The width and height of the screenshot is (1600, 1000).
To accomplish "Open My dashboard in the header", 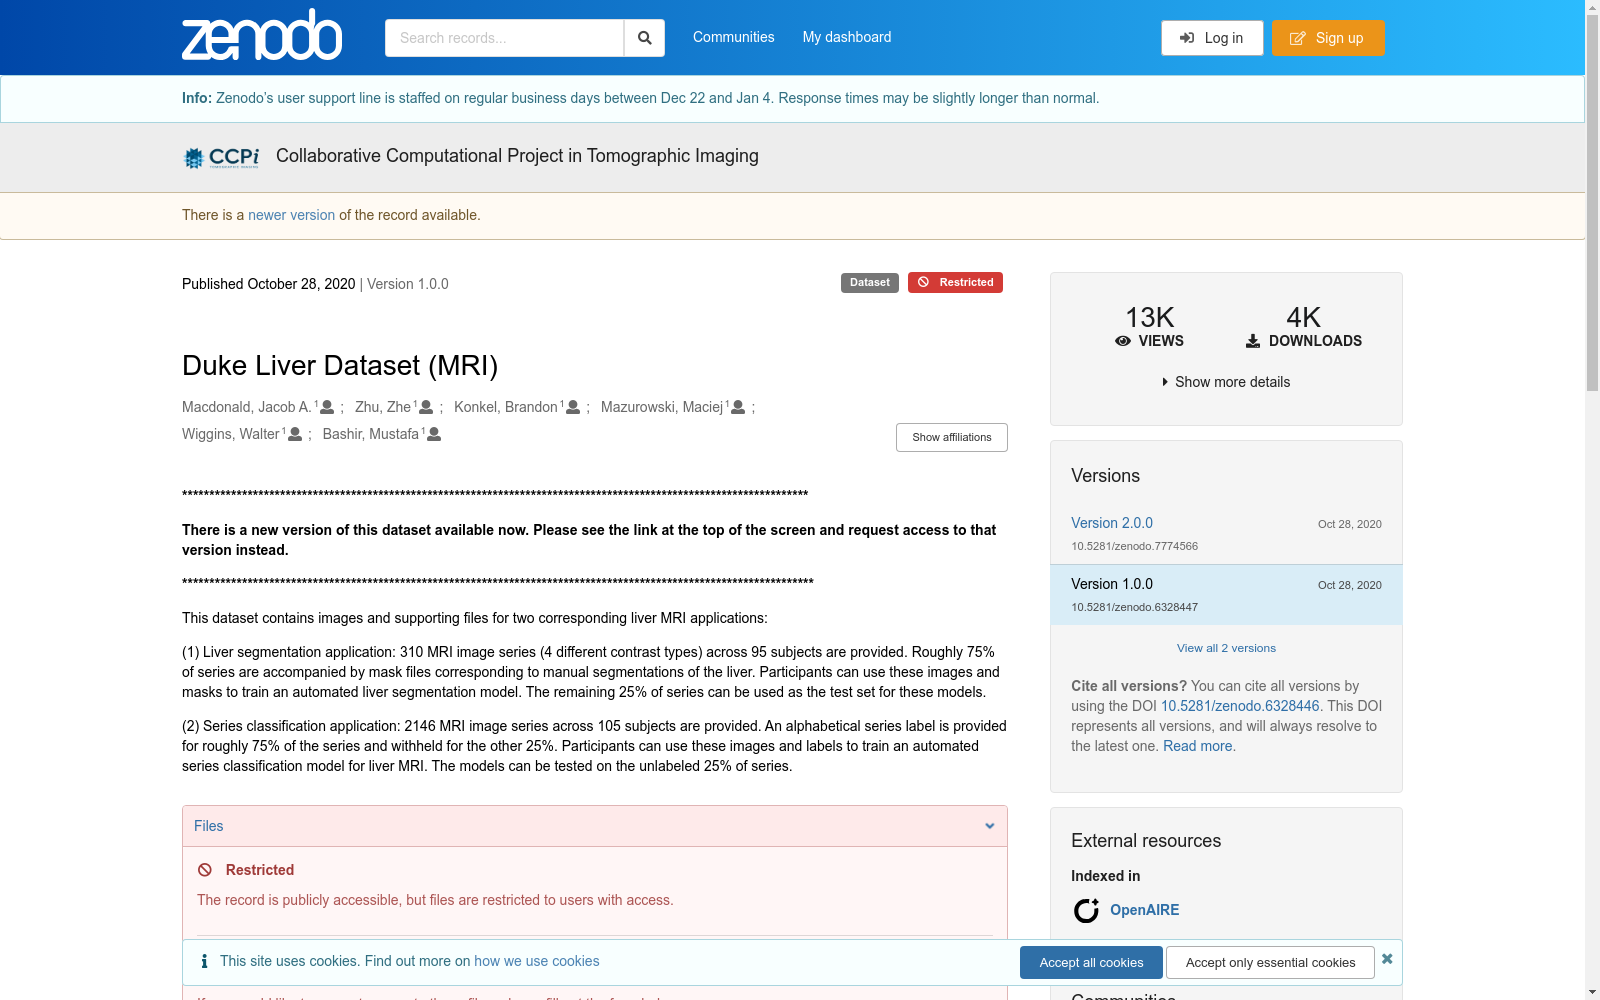I will pos(847,37).
